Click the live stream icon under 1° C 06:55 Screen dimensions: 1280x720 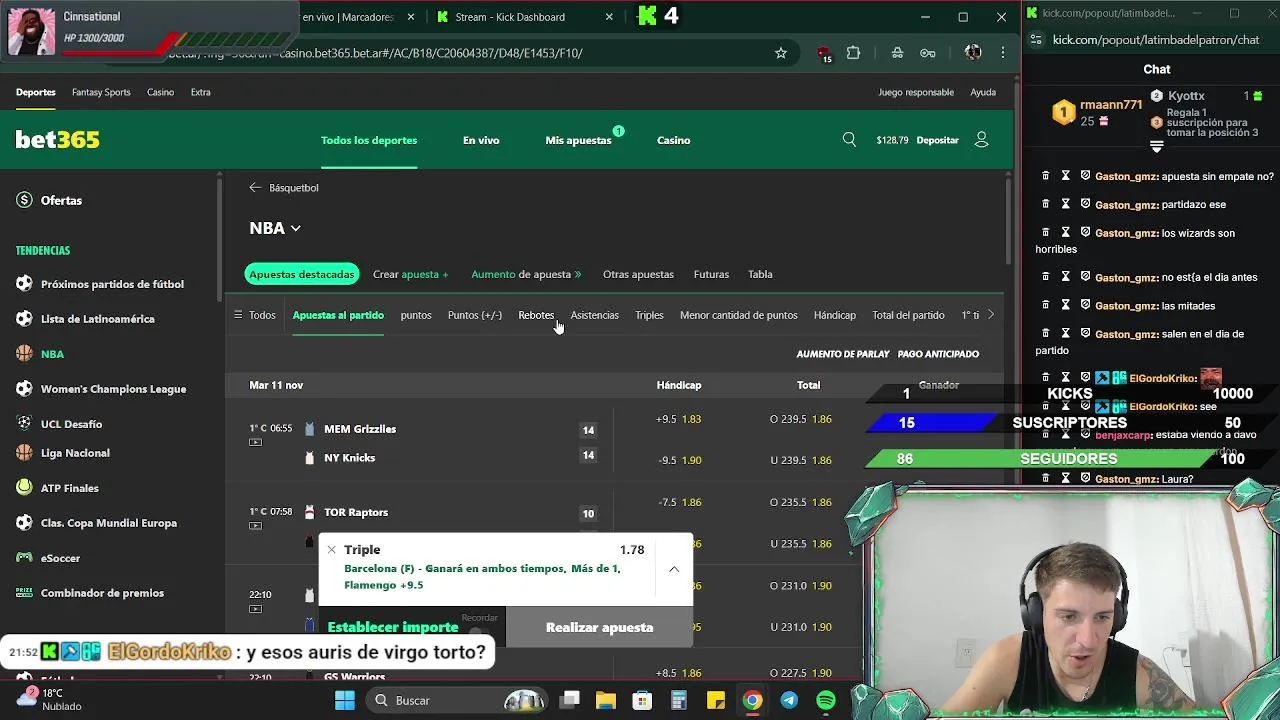255,442
